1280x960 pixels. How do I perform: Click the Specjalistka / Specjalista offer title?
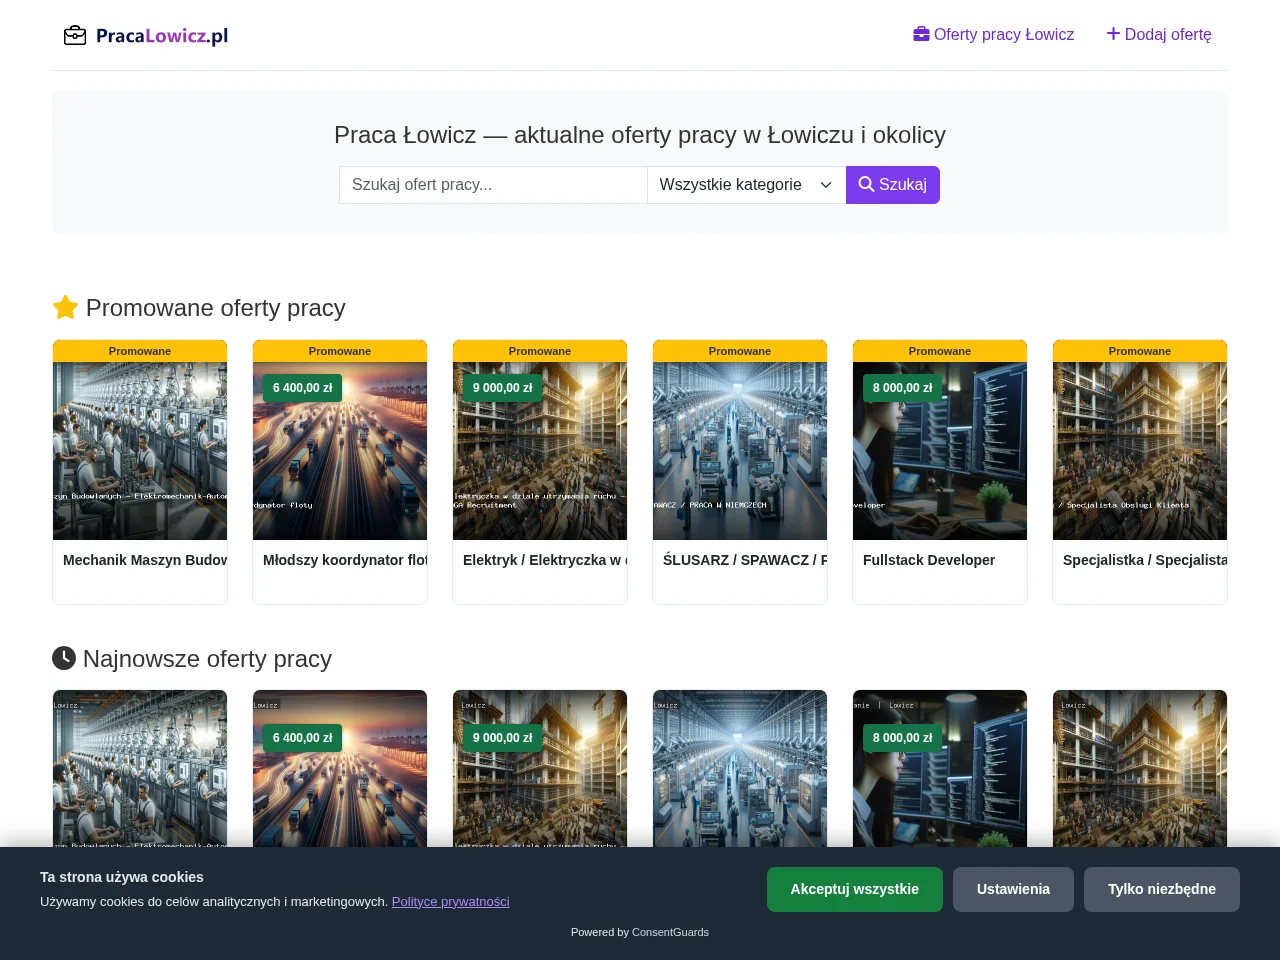(1145, 560)
